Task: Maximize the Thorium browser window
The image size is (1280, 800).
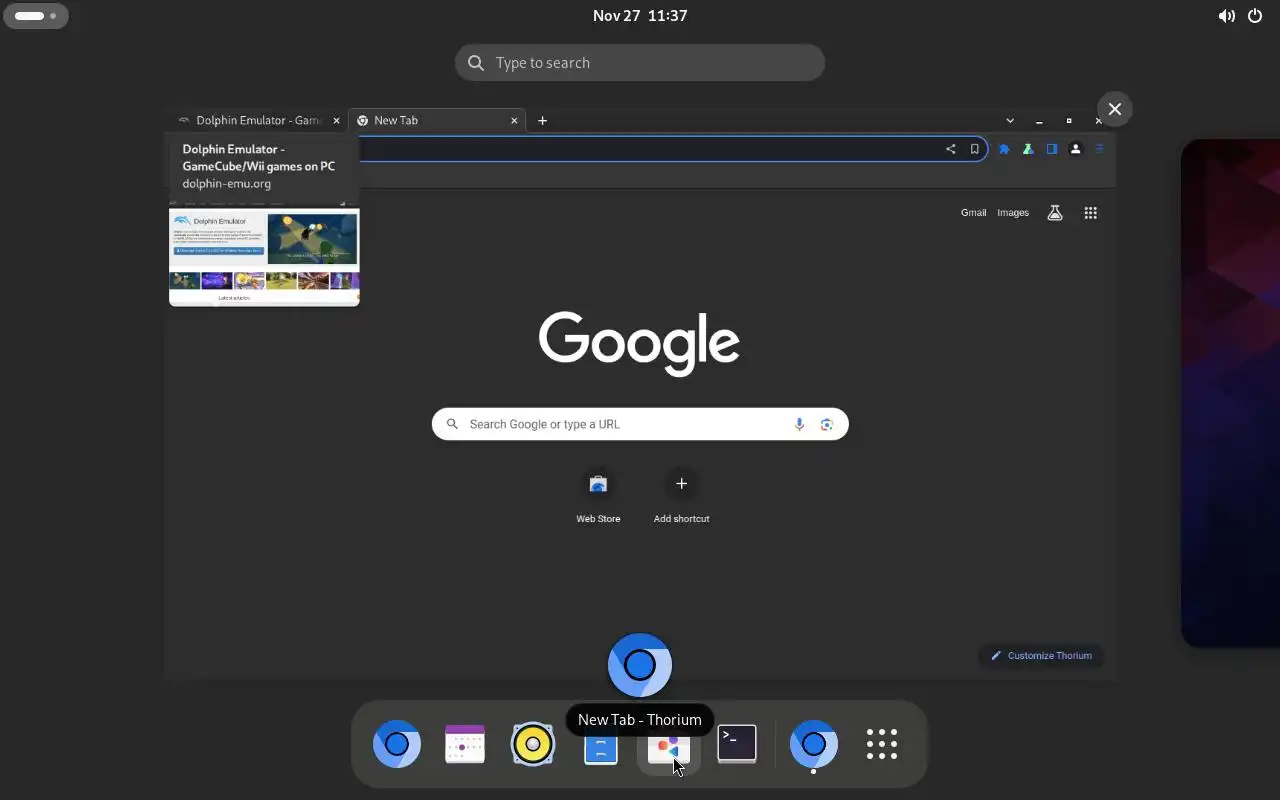Action: coord(1069,120)
